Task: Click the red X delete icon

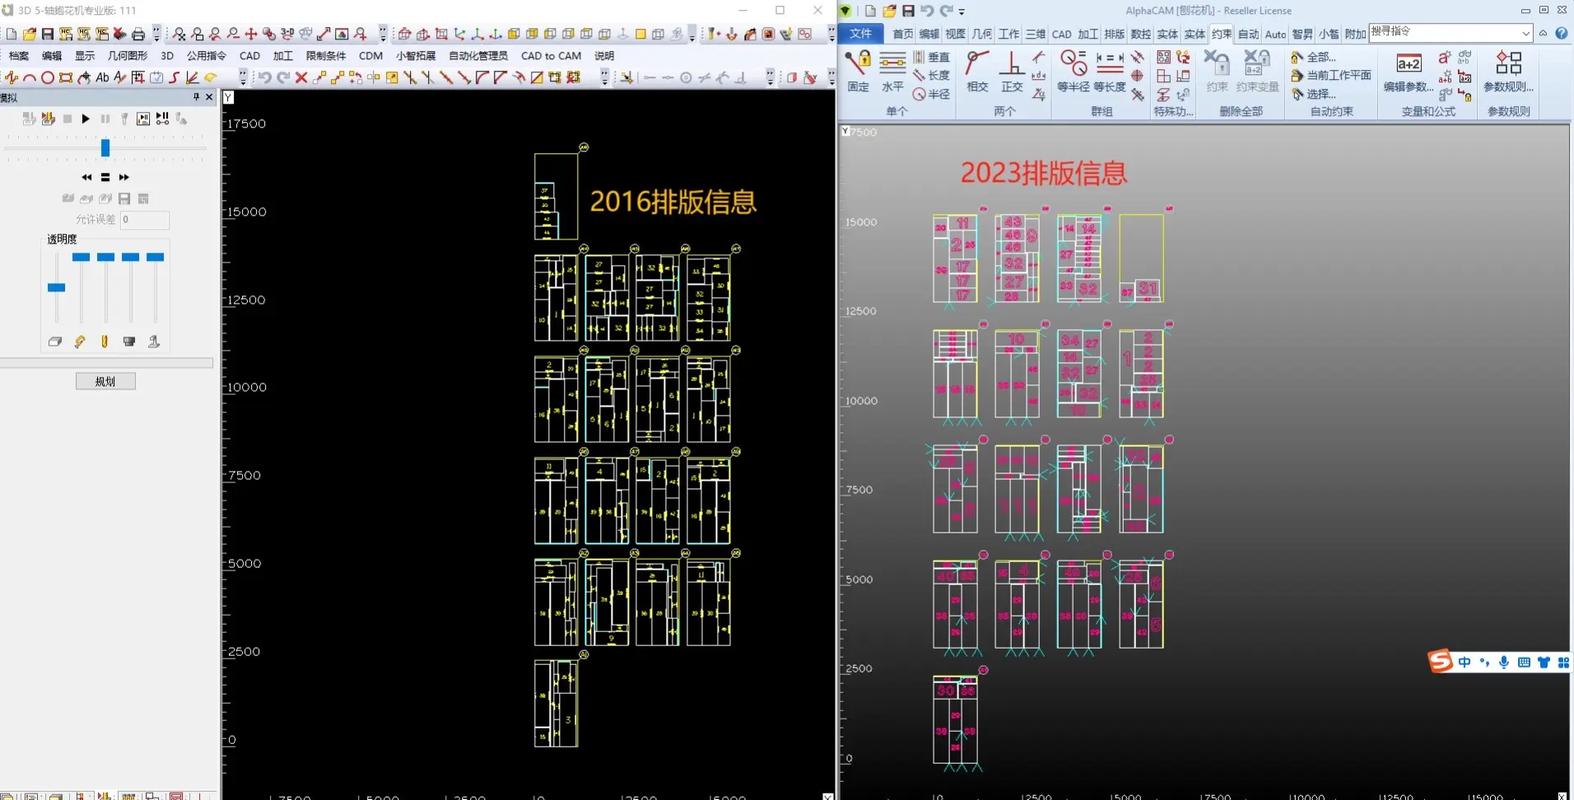Action: (301, 77)
